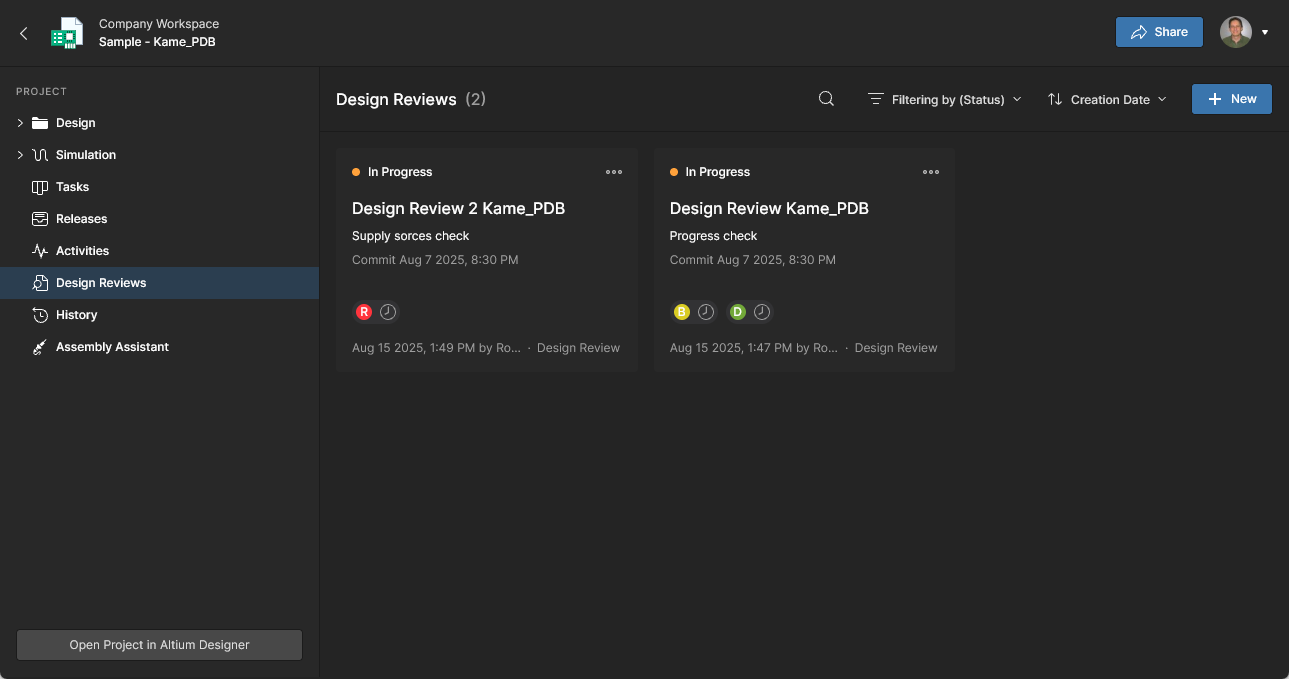Click the red R reviewer avatar

[x=364, y=312]
